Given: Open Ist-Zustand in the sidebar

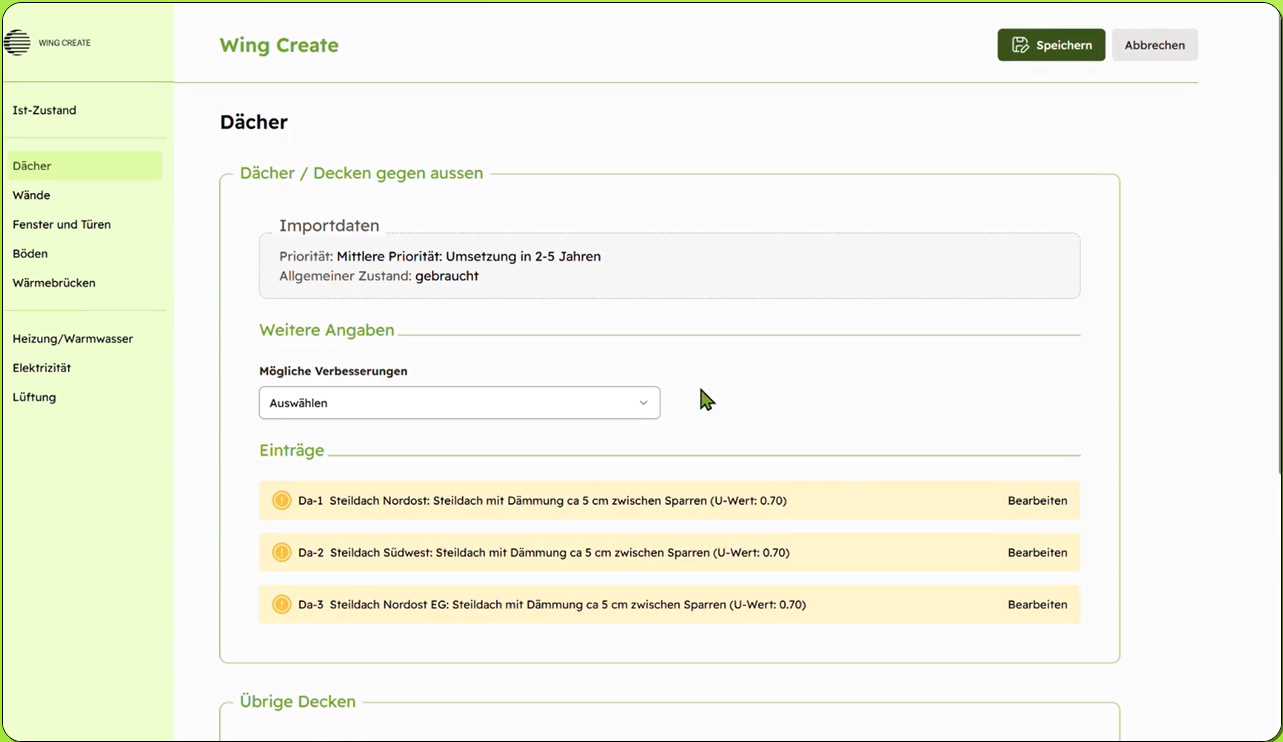Looking at the screenshot, I should (x=44, y=110).
